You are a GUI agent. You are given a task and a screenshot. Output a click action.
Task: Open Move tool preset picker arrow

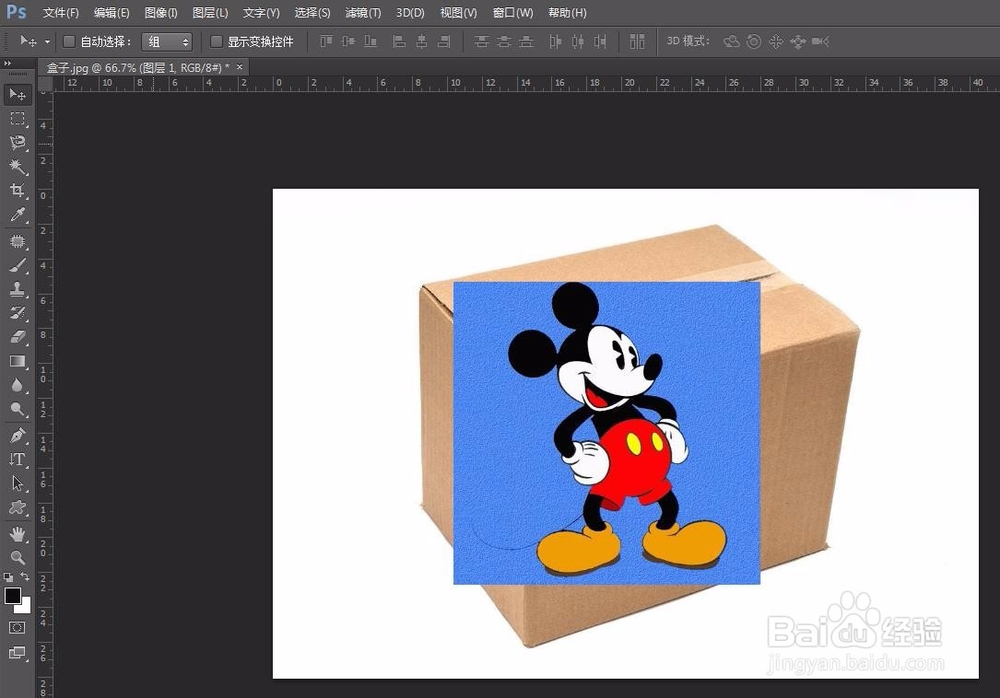(x=47, y=42)
